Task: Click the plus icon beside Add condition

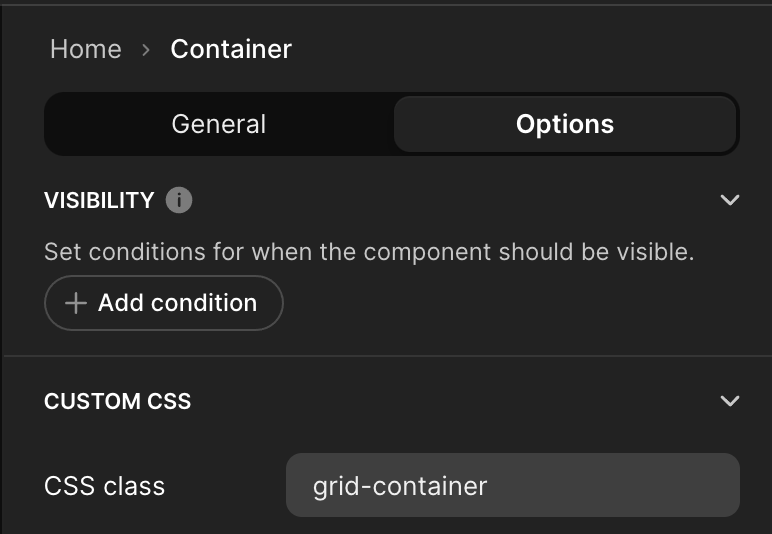Action: tap(76, 303)
